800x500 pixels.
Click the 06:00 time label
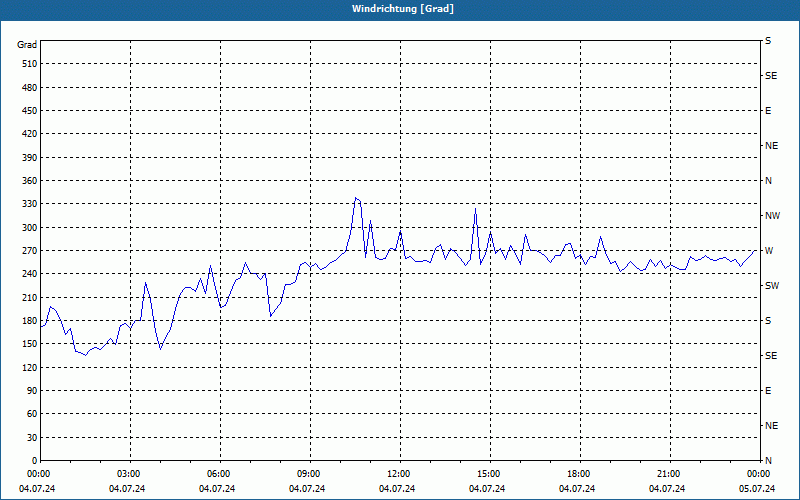point(220,474)
